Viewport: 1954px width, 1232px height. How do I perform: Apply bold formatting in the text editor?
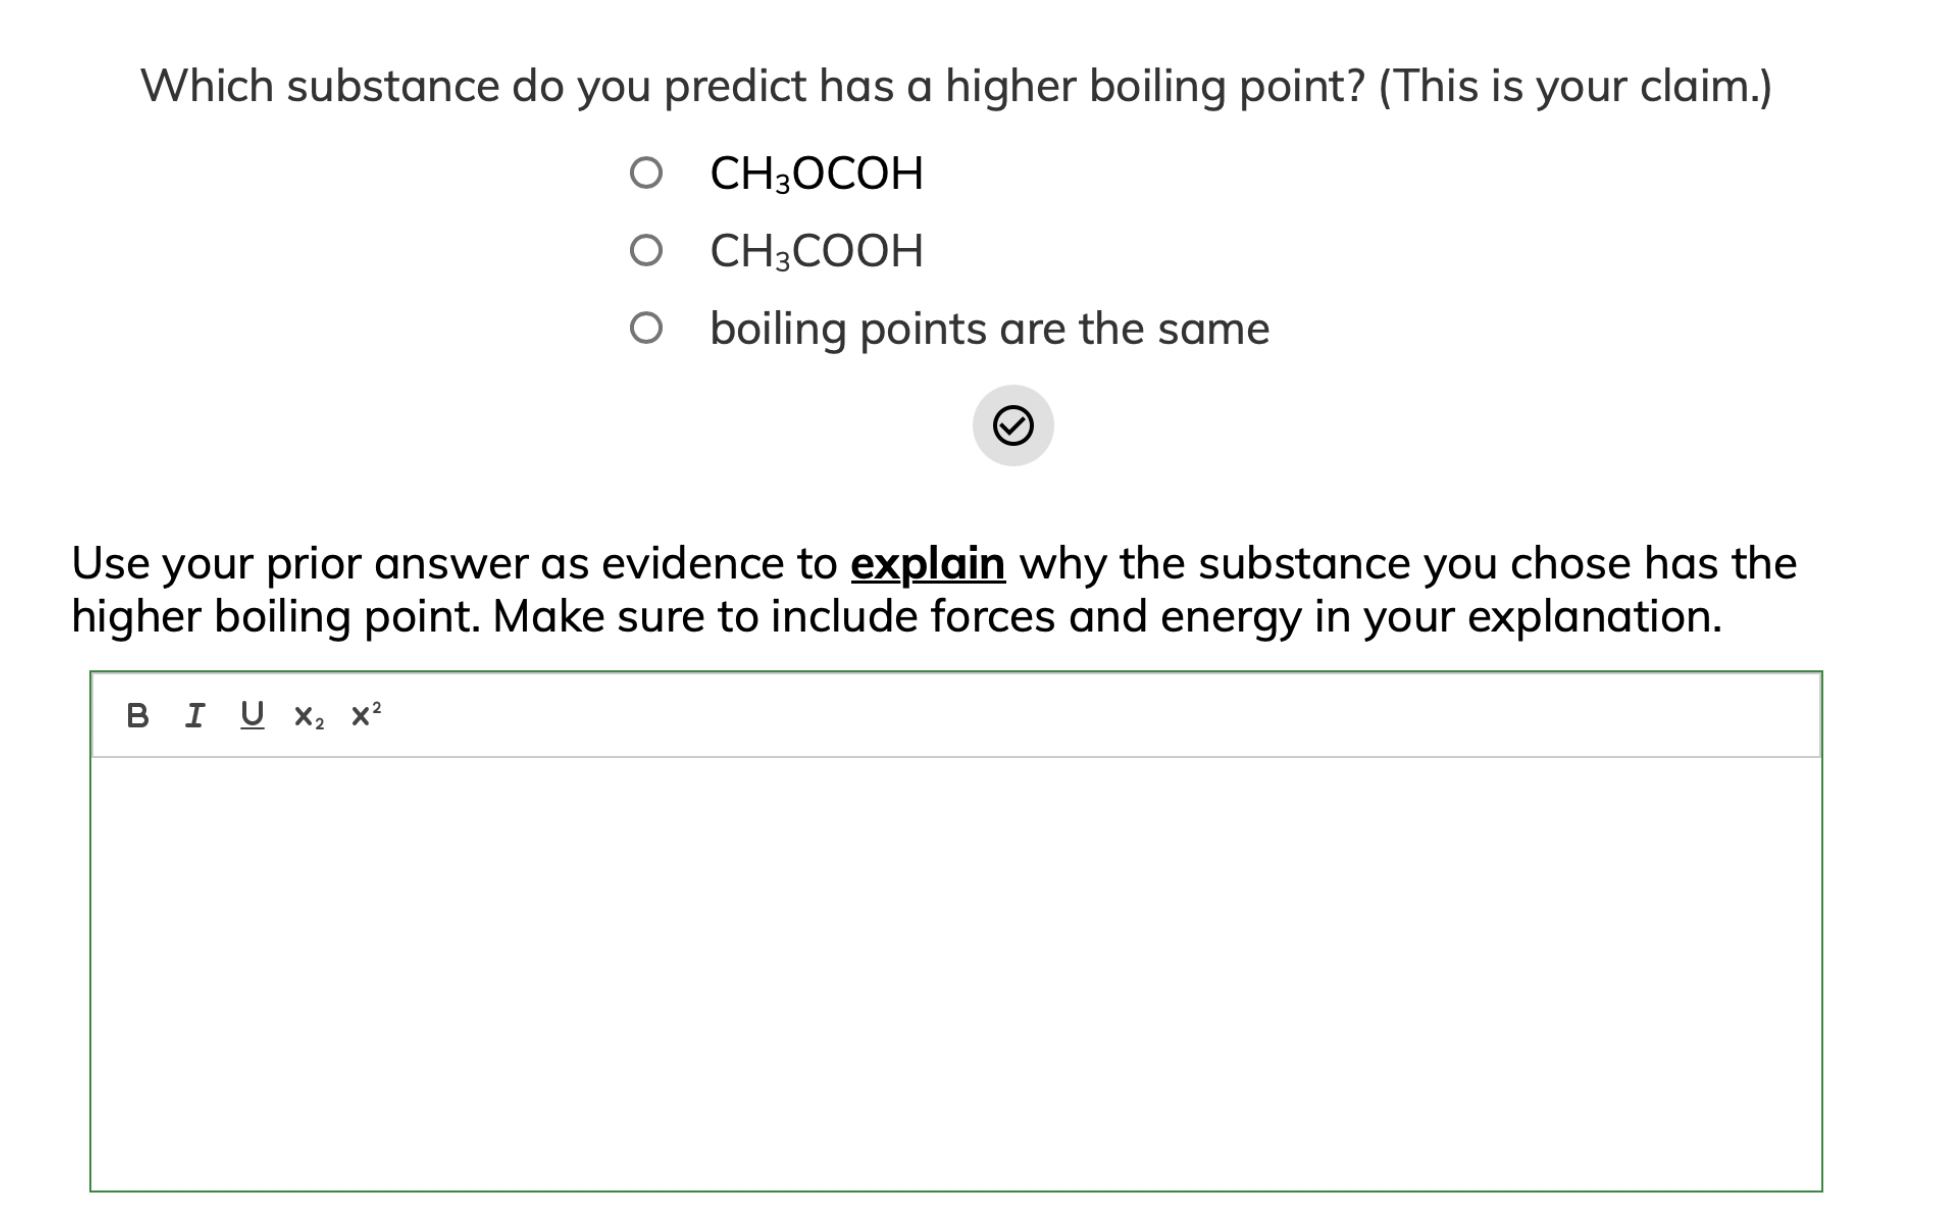point(138,714)
